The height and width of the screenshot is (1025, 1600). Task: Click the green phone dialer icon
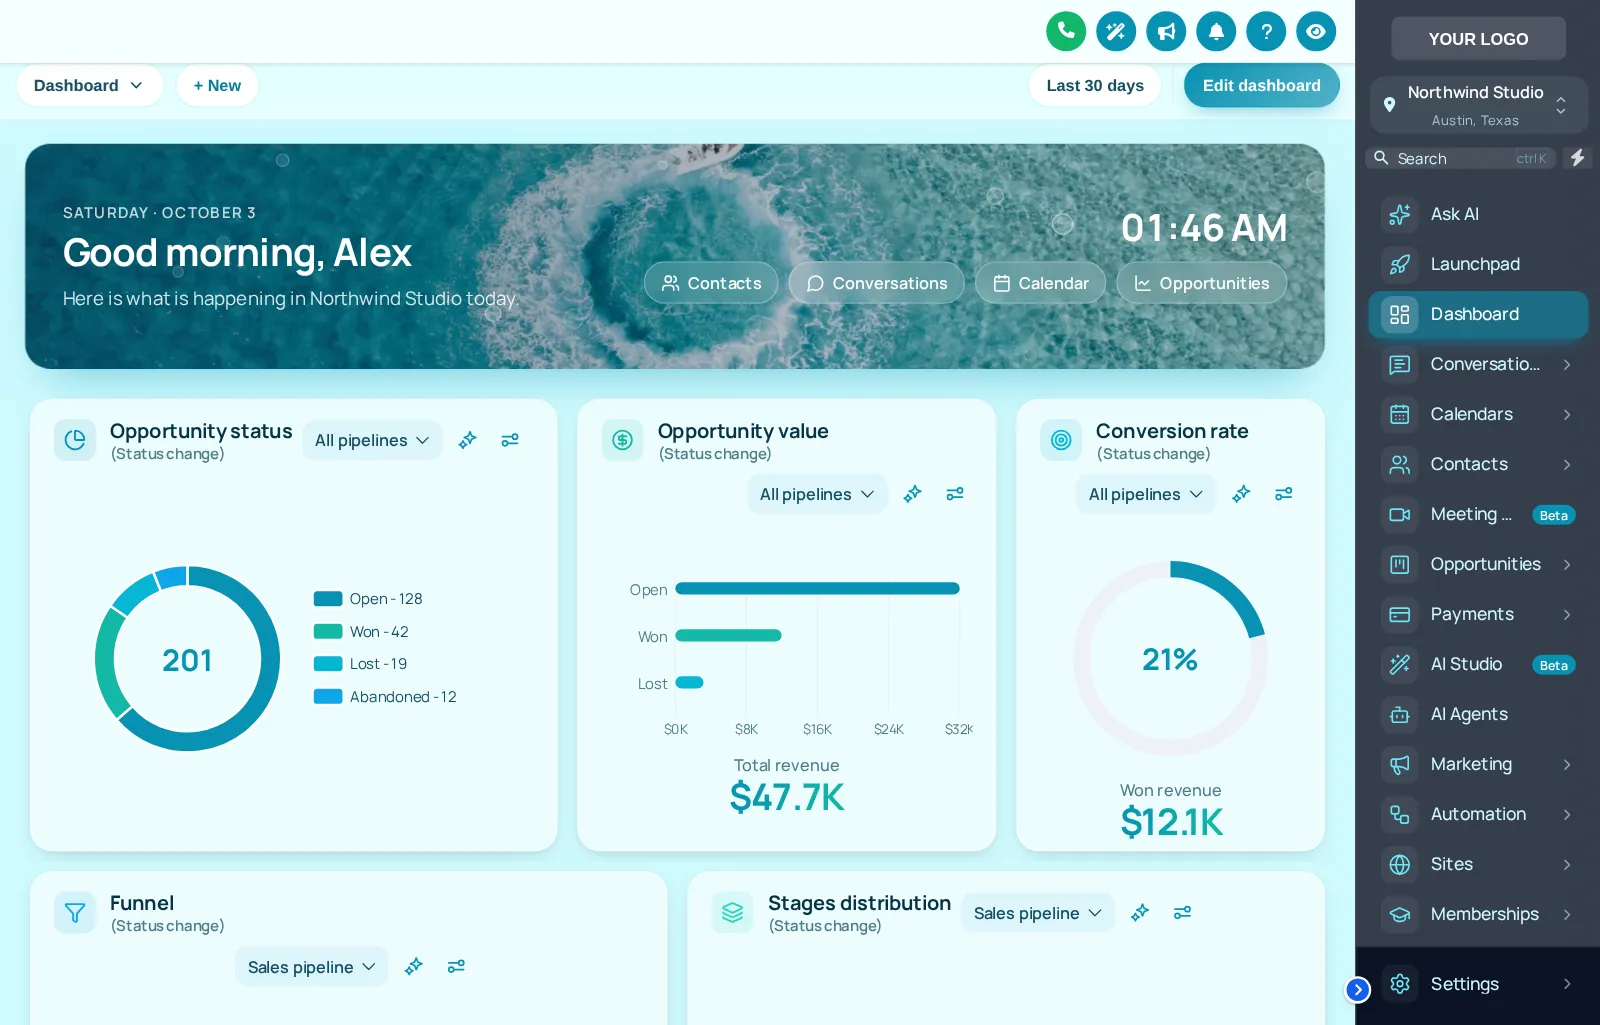pyautogui.click(x=1066, y=31)
